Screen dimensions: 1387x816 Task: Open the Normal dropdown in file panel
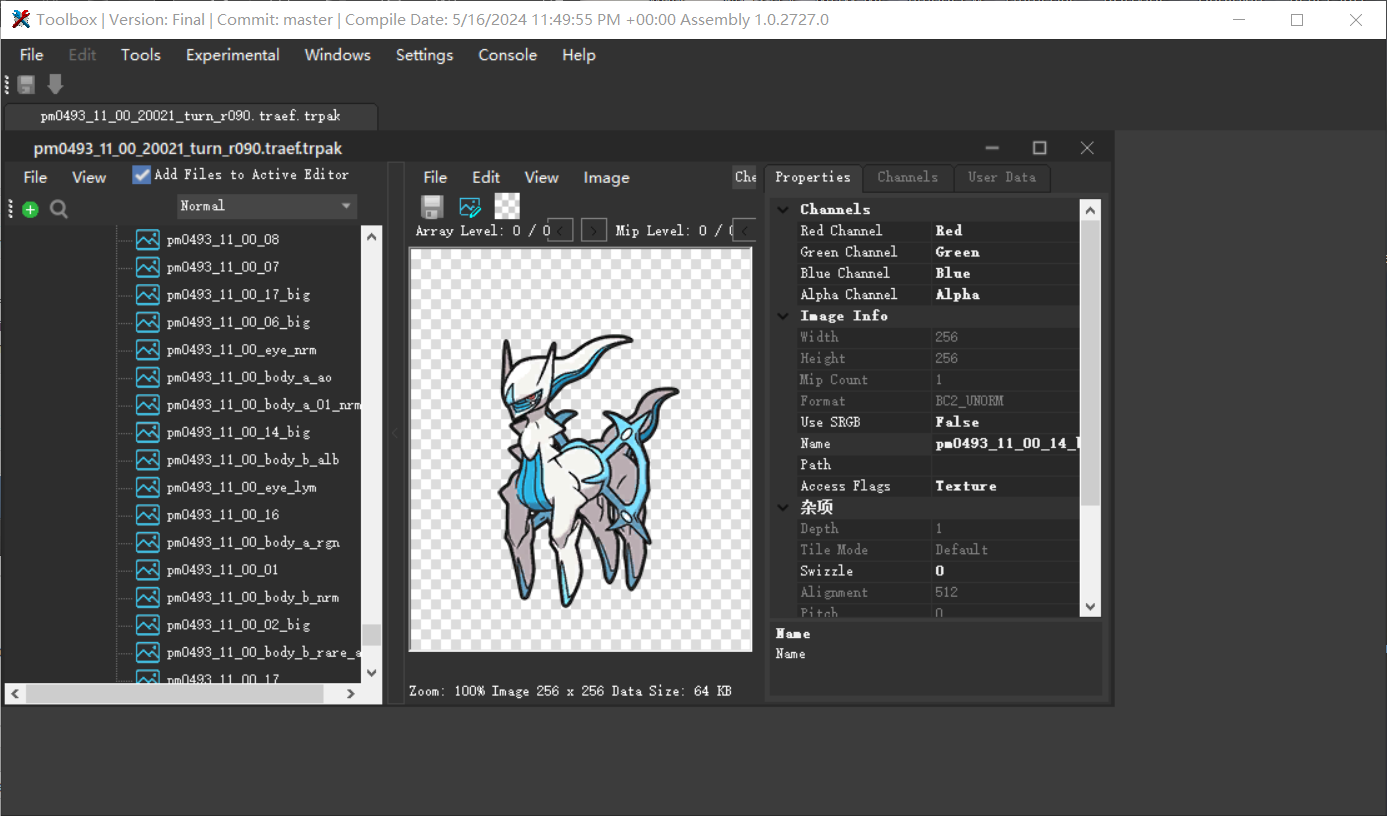pyautogui.click(x=266, y=206)
